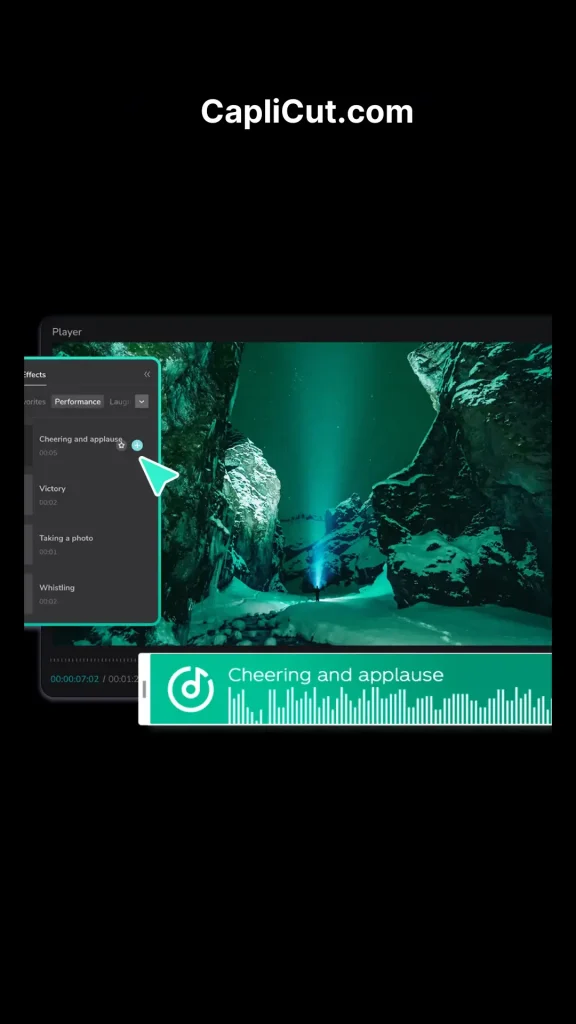
Task: Pick the Whistling sound effect
Action: tap(57, 588)
